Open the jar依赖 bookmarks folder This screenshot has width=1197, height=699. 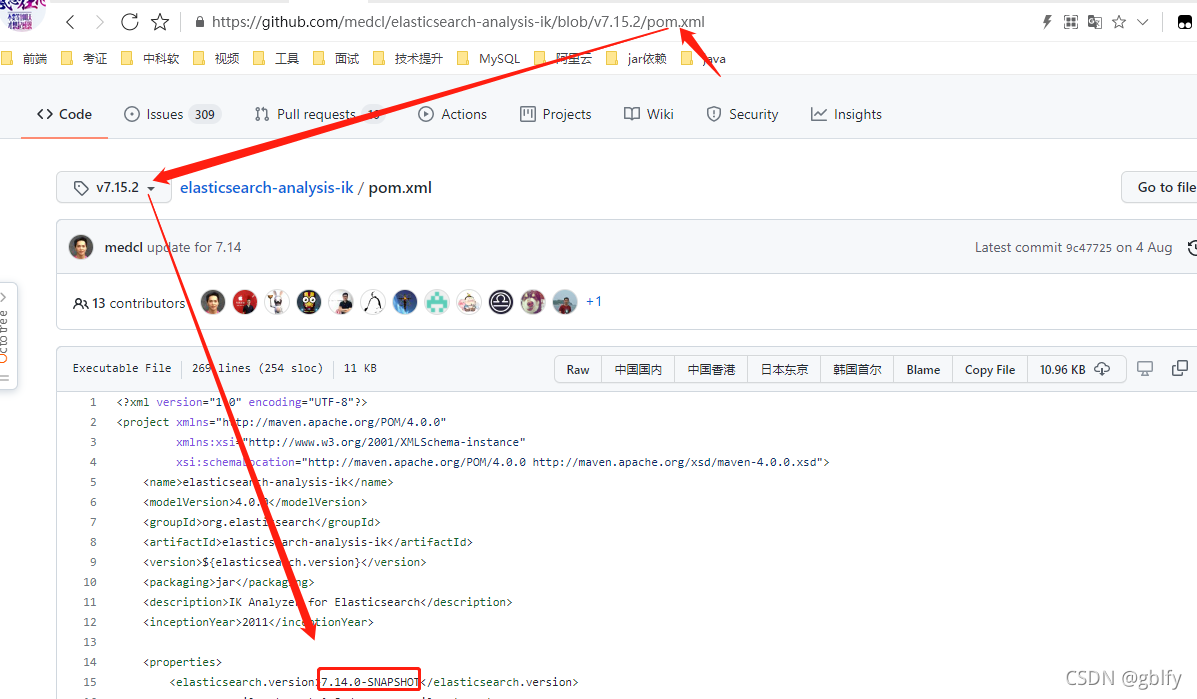[x=637, y=59]
